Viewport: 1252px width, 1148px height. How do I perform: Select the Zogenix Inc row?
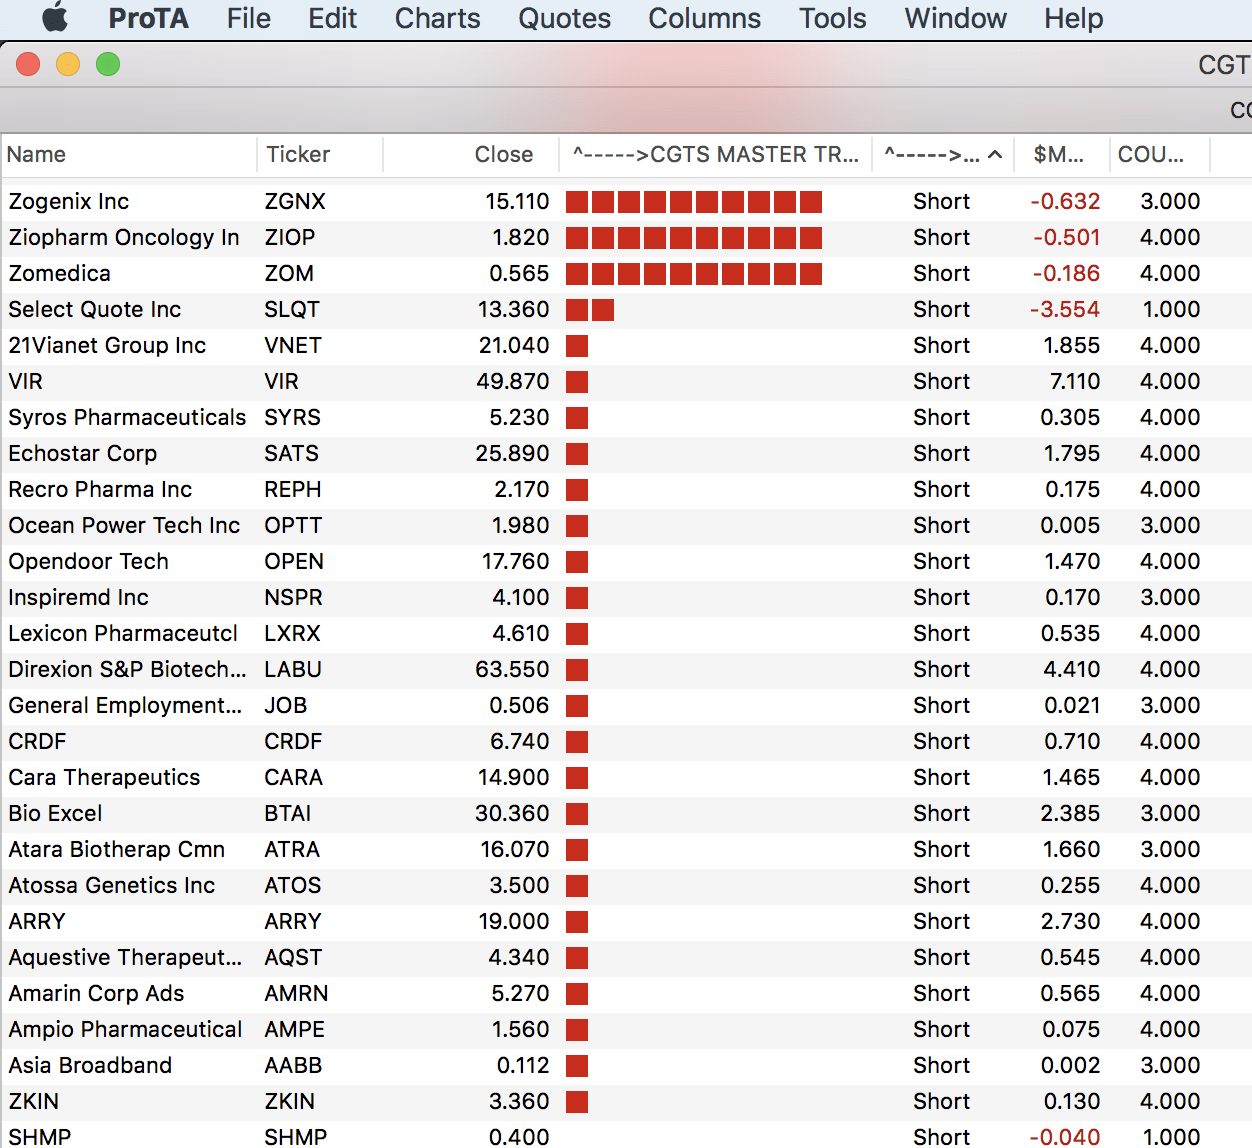626,201
